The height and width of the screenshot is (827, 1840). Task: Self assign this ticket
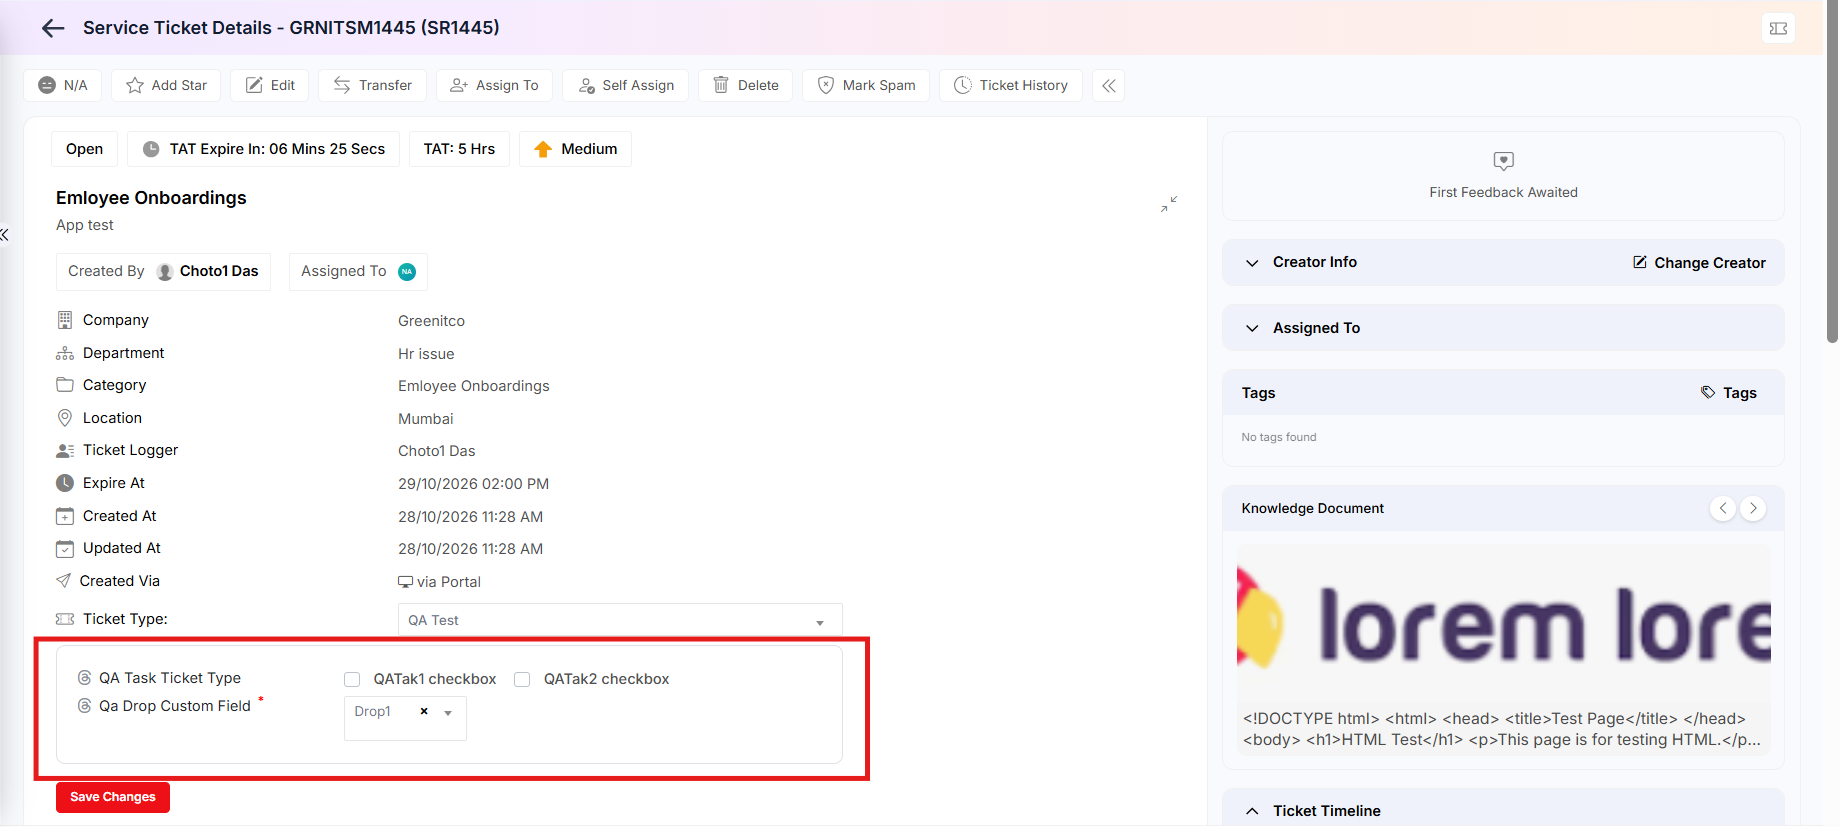pos(626,85)
